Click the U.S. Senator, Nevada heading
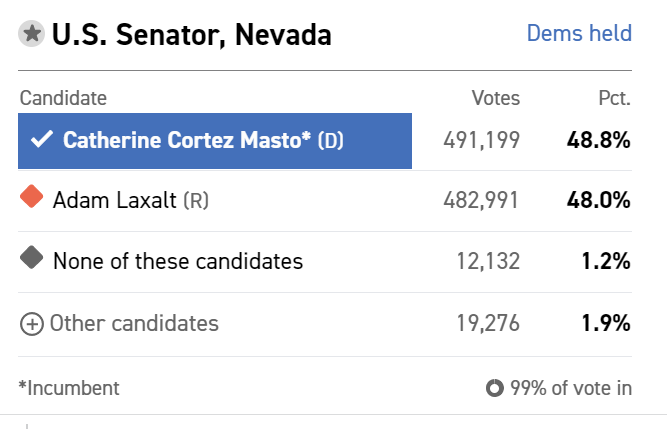The width and height of the screenshot is (667, 429). click(x=191, y=35)
